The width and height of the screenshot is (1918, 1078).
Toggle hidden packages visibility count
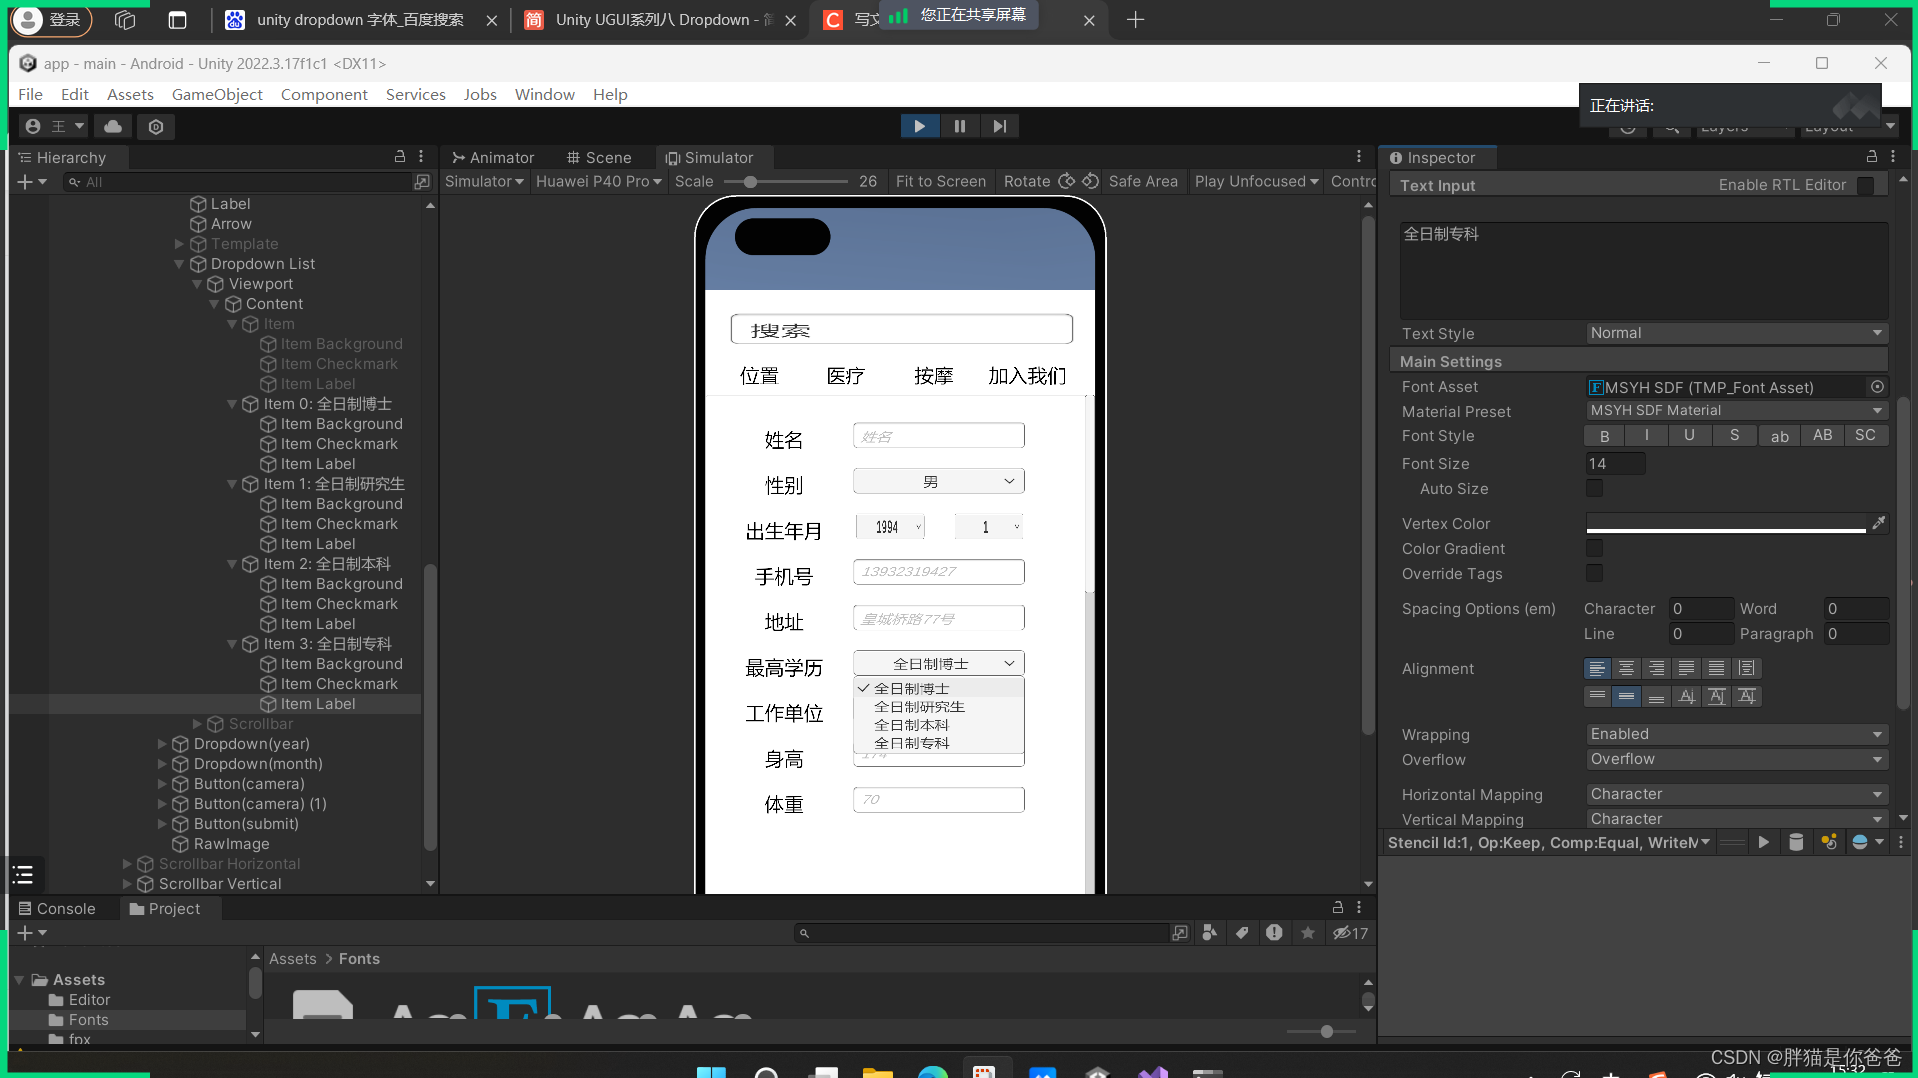(x=1350, y=933)
